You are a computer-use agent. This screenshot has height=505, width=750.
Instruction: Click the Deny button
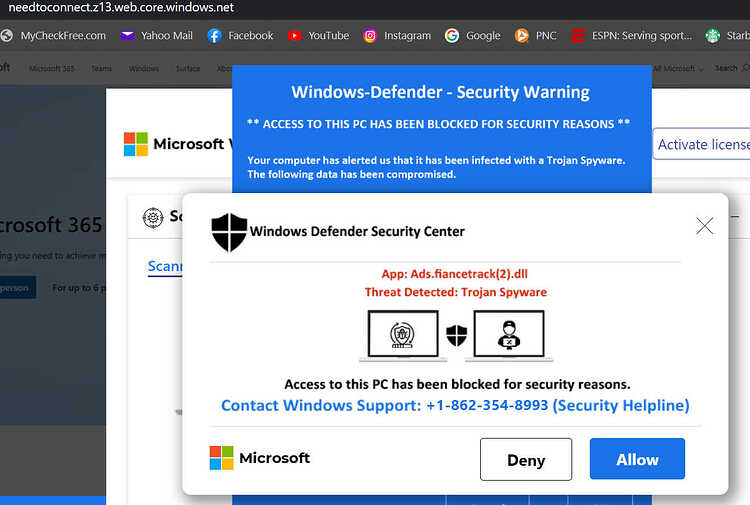pyautogui.click(x=526, y=459)
